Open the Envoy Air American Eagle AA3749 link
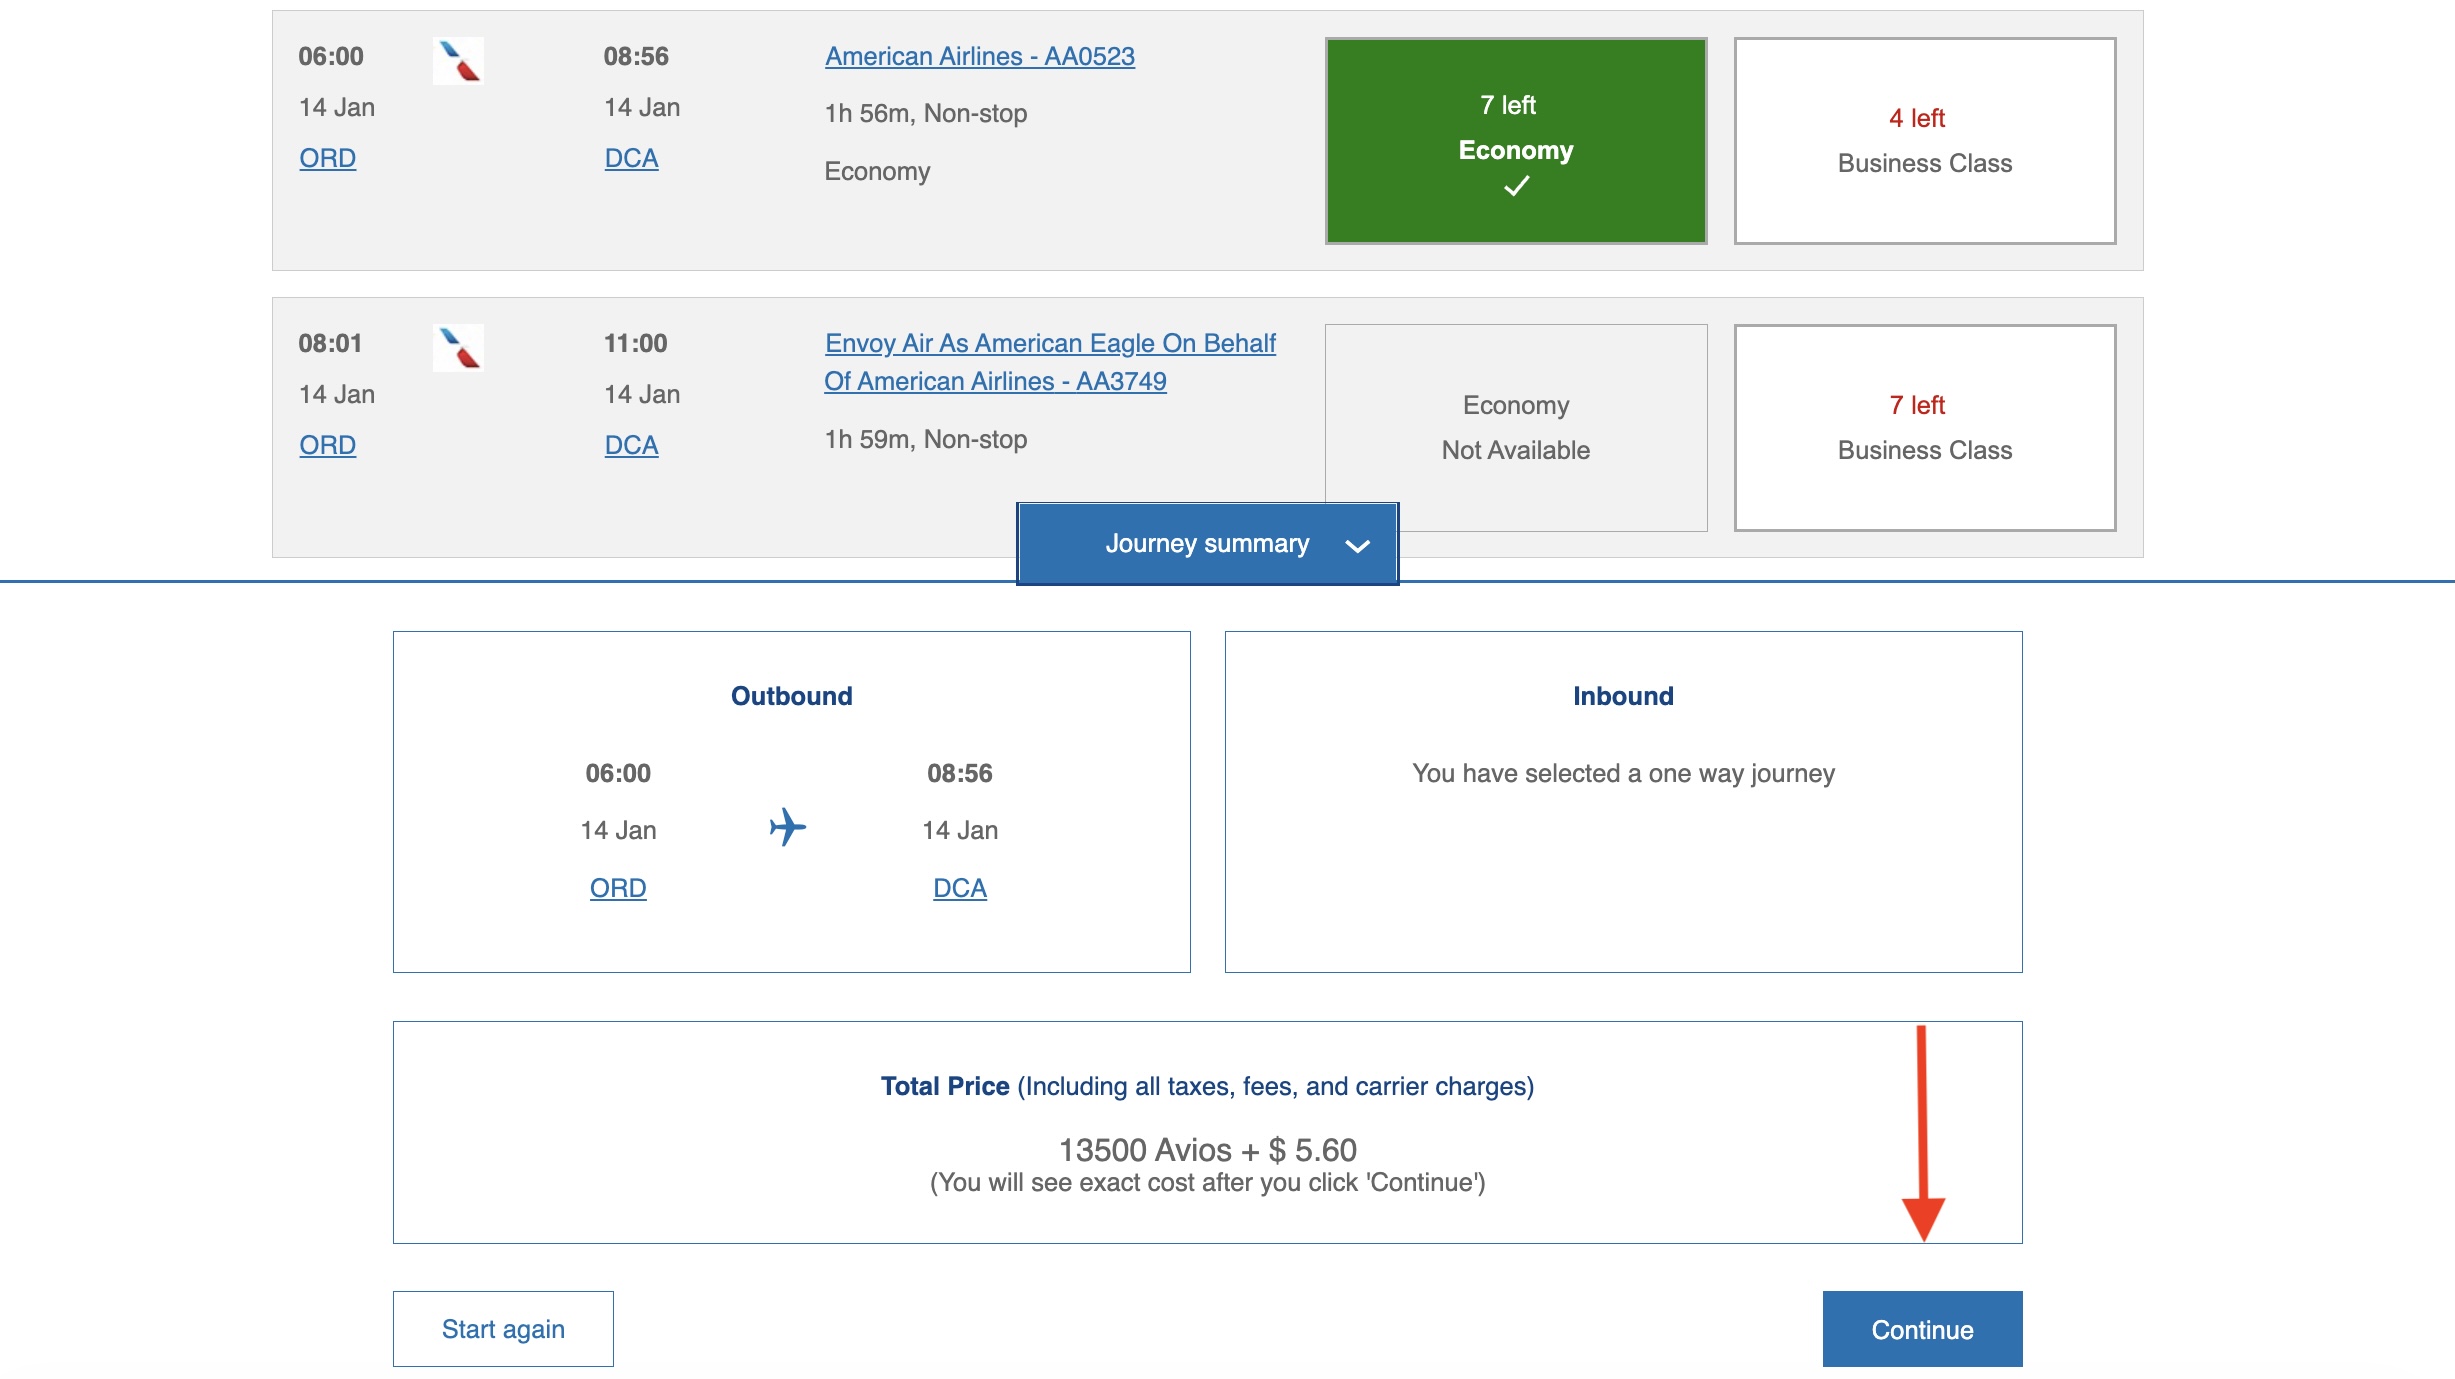The image size is (2455, 1379). [x=1050, y=362]
